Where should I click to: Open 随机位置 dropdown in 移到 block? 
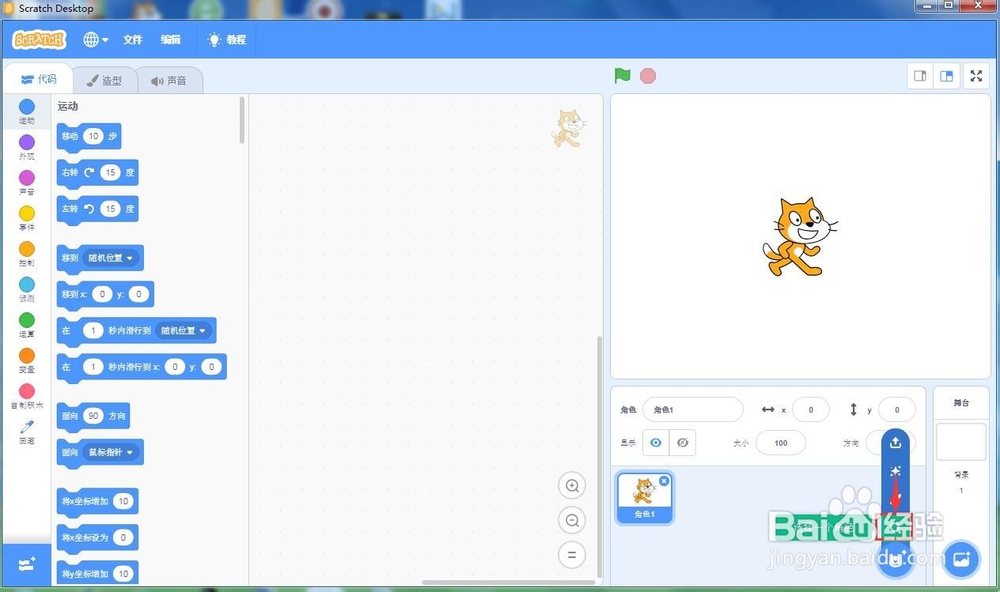pos(111,258)
